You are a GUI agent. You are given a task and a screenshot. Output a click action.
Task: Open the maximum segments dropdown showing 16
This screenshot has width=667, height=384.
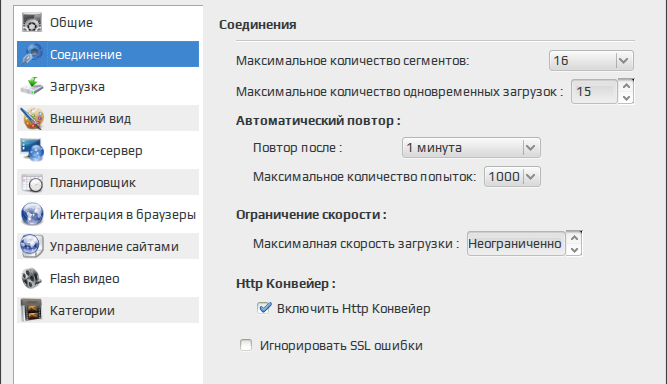(591, 60)
